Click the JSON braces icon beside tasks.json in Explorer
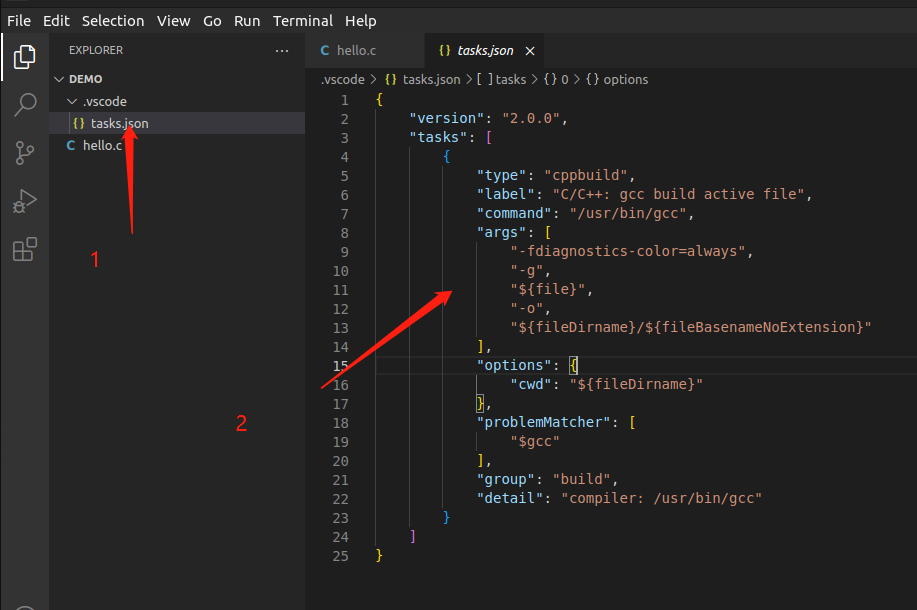 (x=78, y=123)
